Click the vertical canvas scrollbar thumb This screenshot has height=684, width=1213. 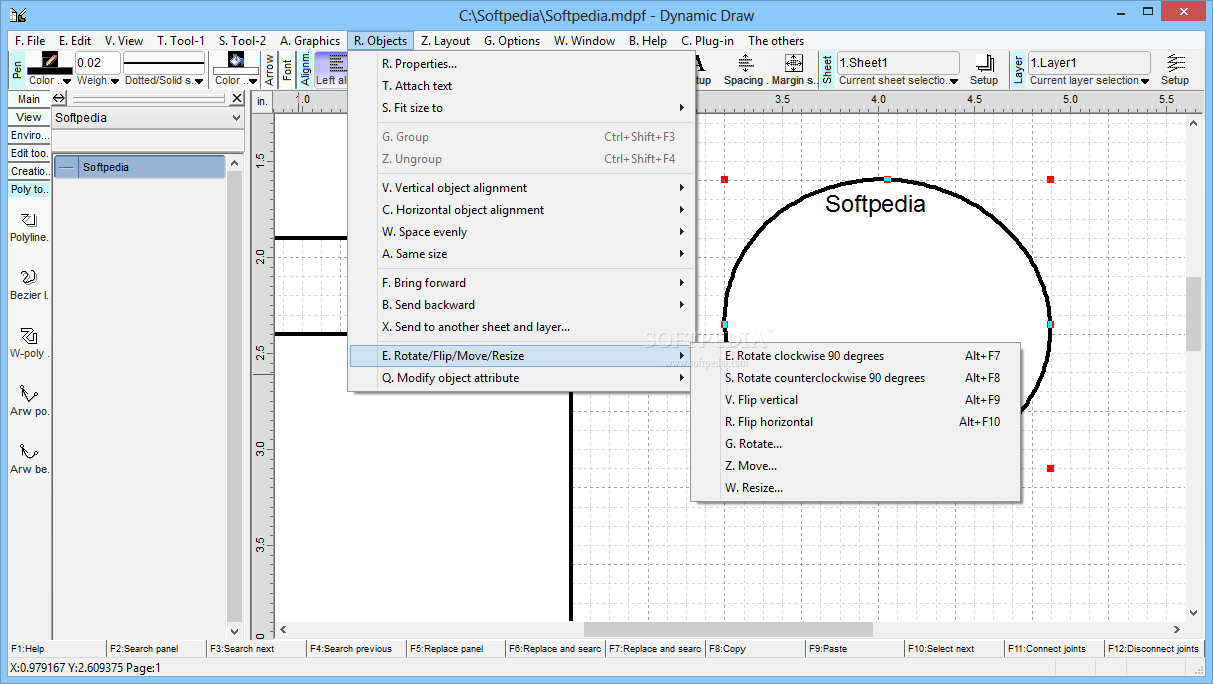[1193, 313]
